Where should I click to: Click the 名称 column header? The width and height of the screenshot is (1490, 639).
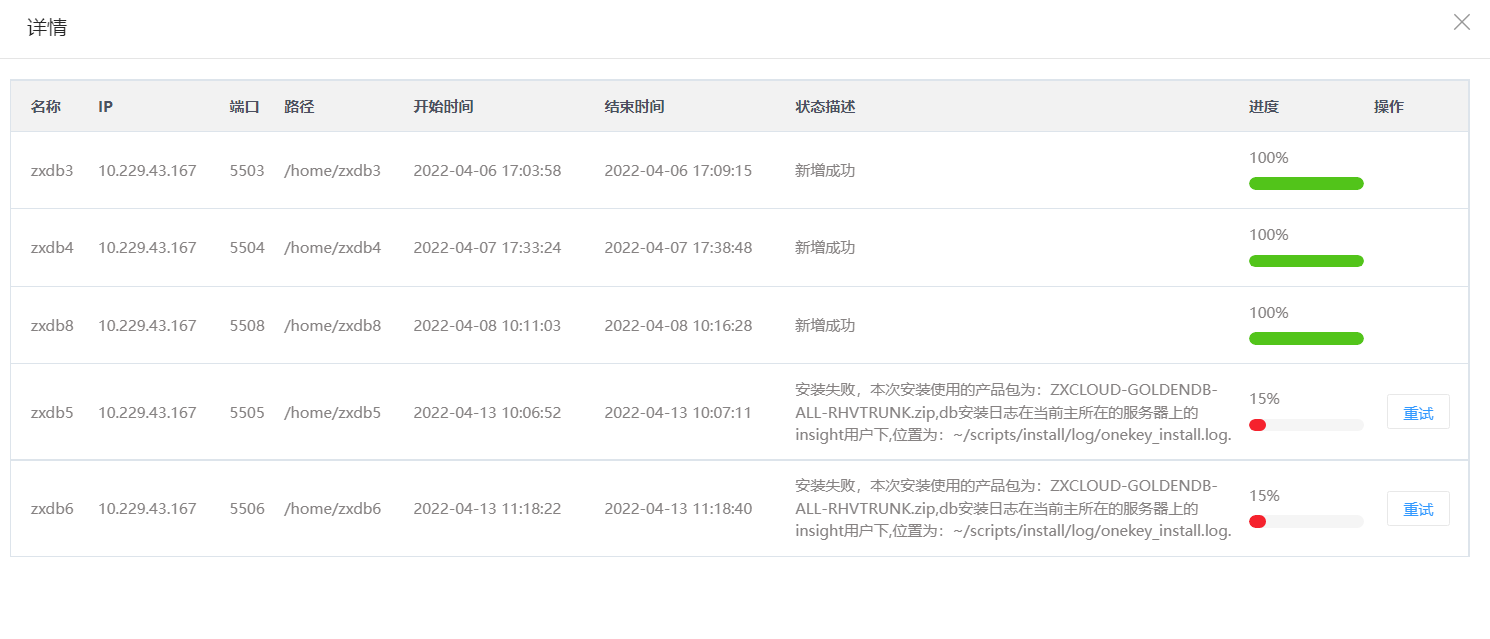pos(46,106)
